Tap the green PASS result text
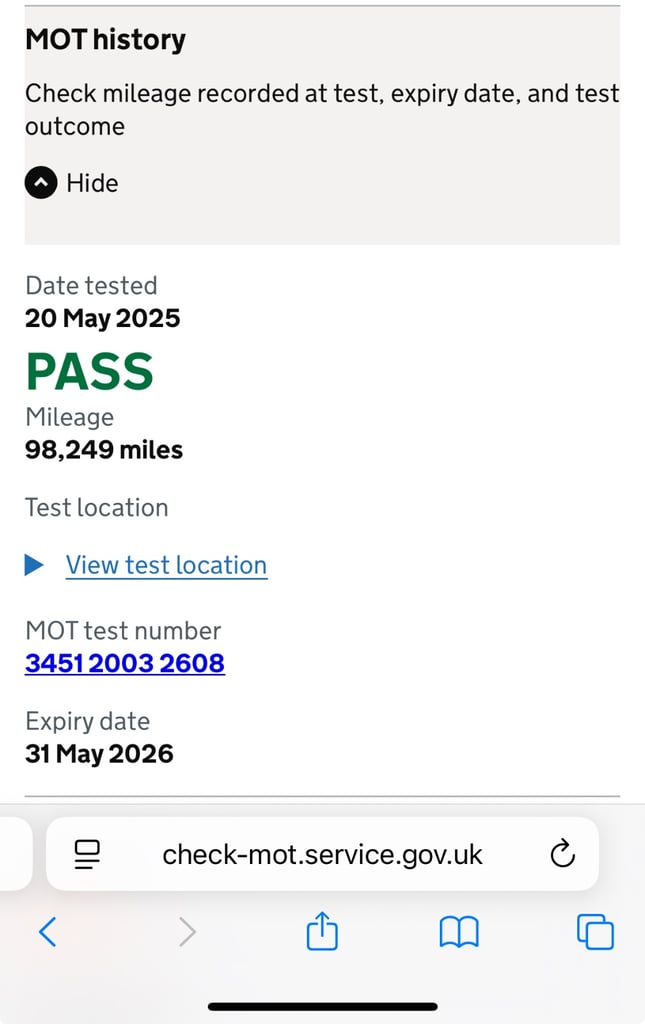Screen dimensions: 645x1024 [89, 372]
